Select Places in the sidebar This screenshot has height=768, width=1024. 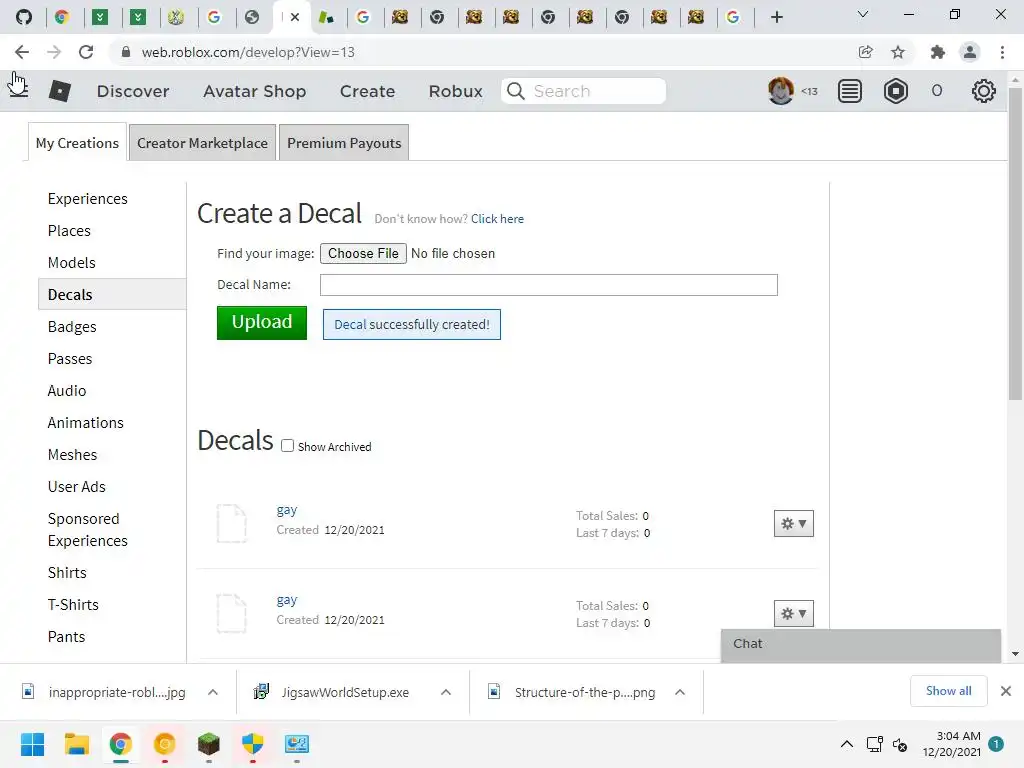pos(69,231)
